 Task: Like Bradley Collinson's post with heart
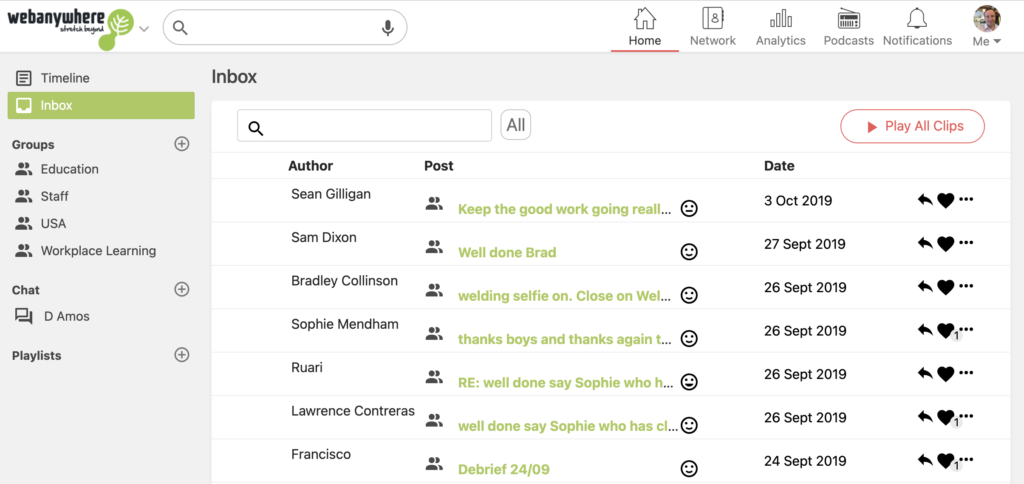tap(945, 287)
